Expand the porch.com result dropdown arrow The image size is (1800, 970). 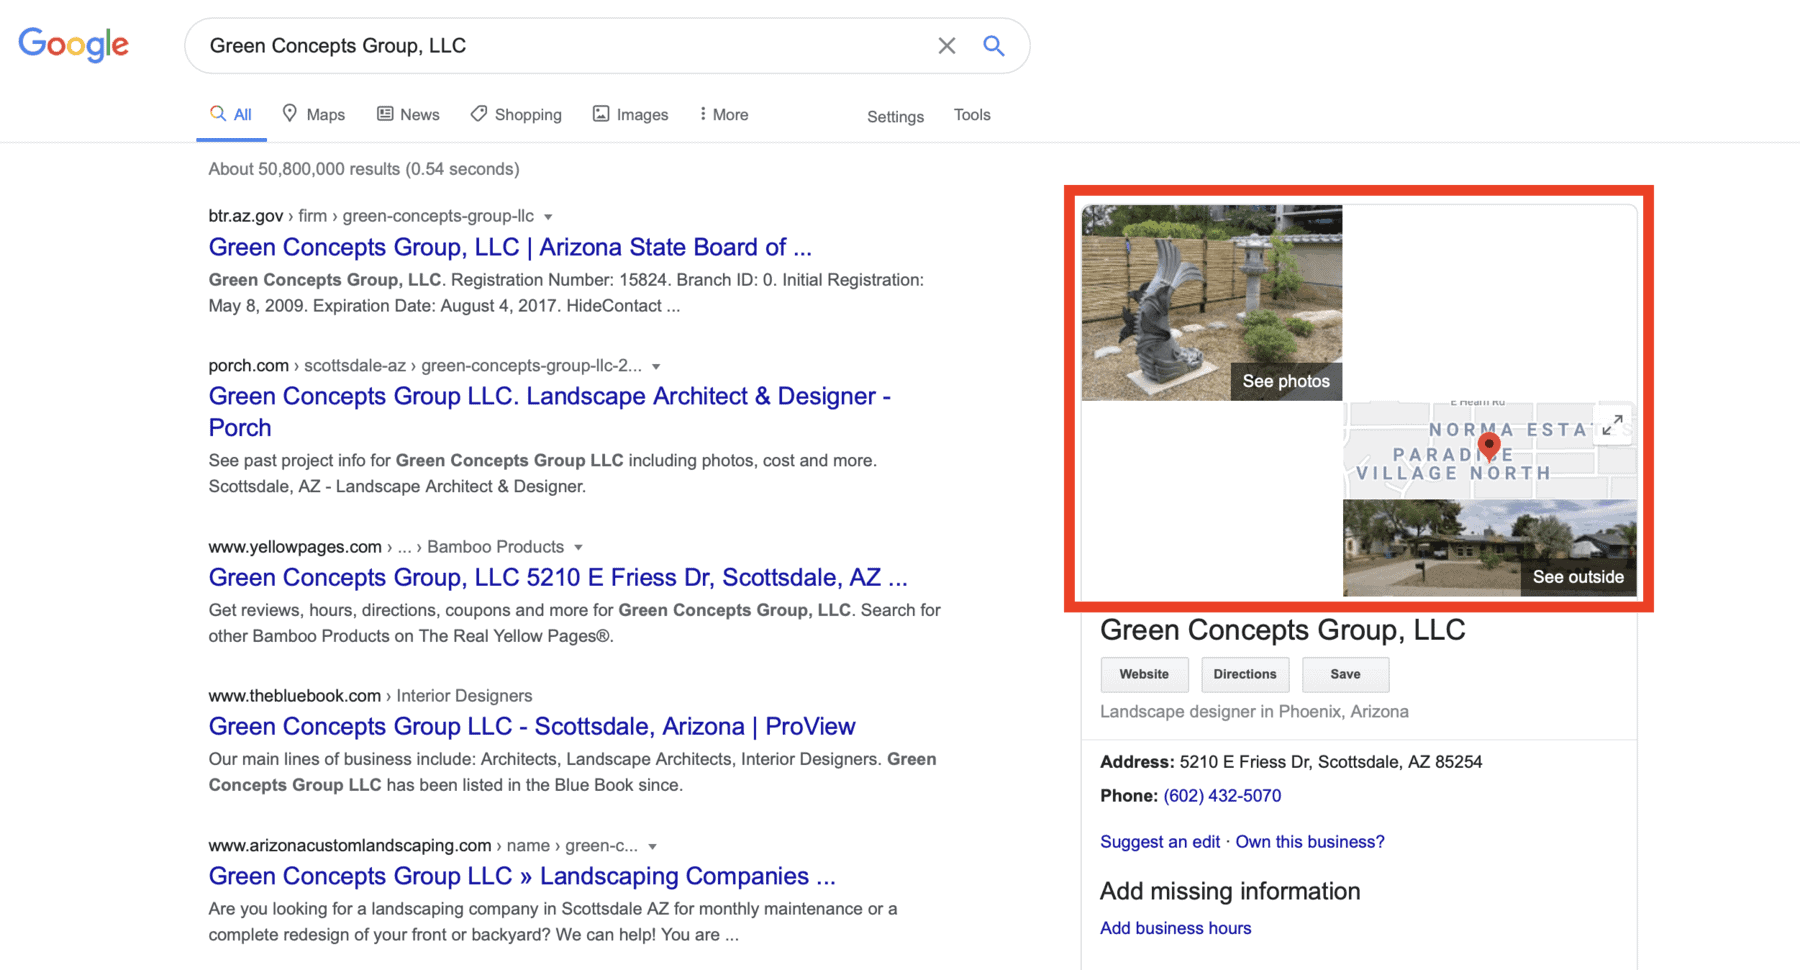[x=656, y=367]
